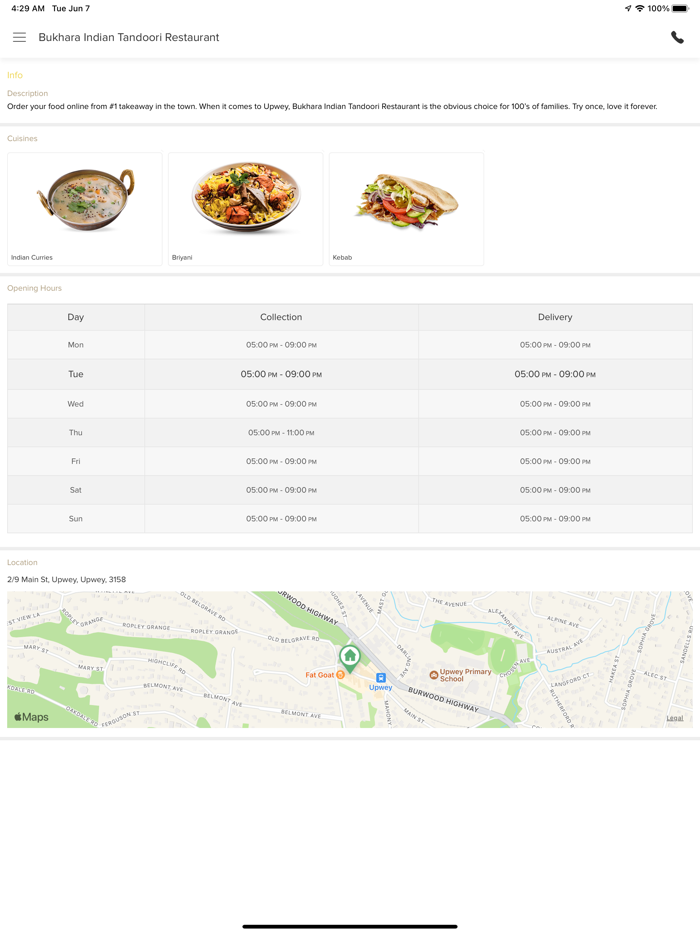Select the Briyani cuisine card
700x934 pixels.
click(246, 209)
